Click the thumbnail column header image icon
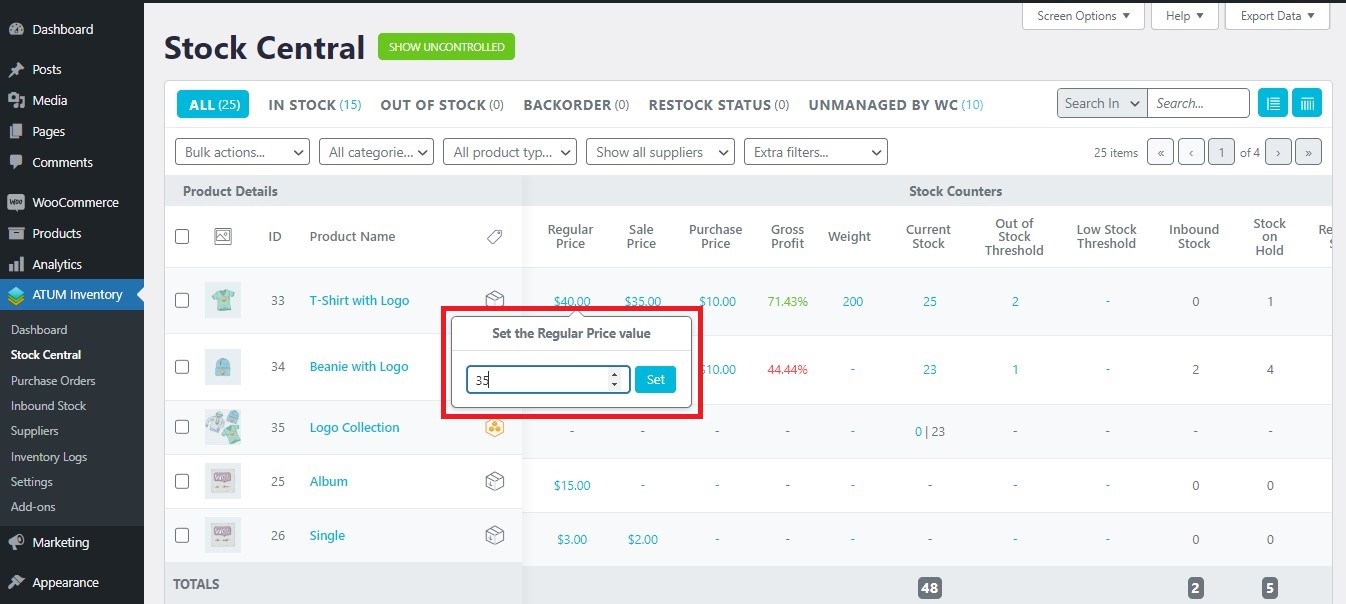This screenshot has width=1346, height=604. pyautogui.click(x=223, y=237)
